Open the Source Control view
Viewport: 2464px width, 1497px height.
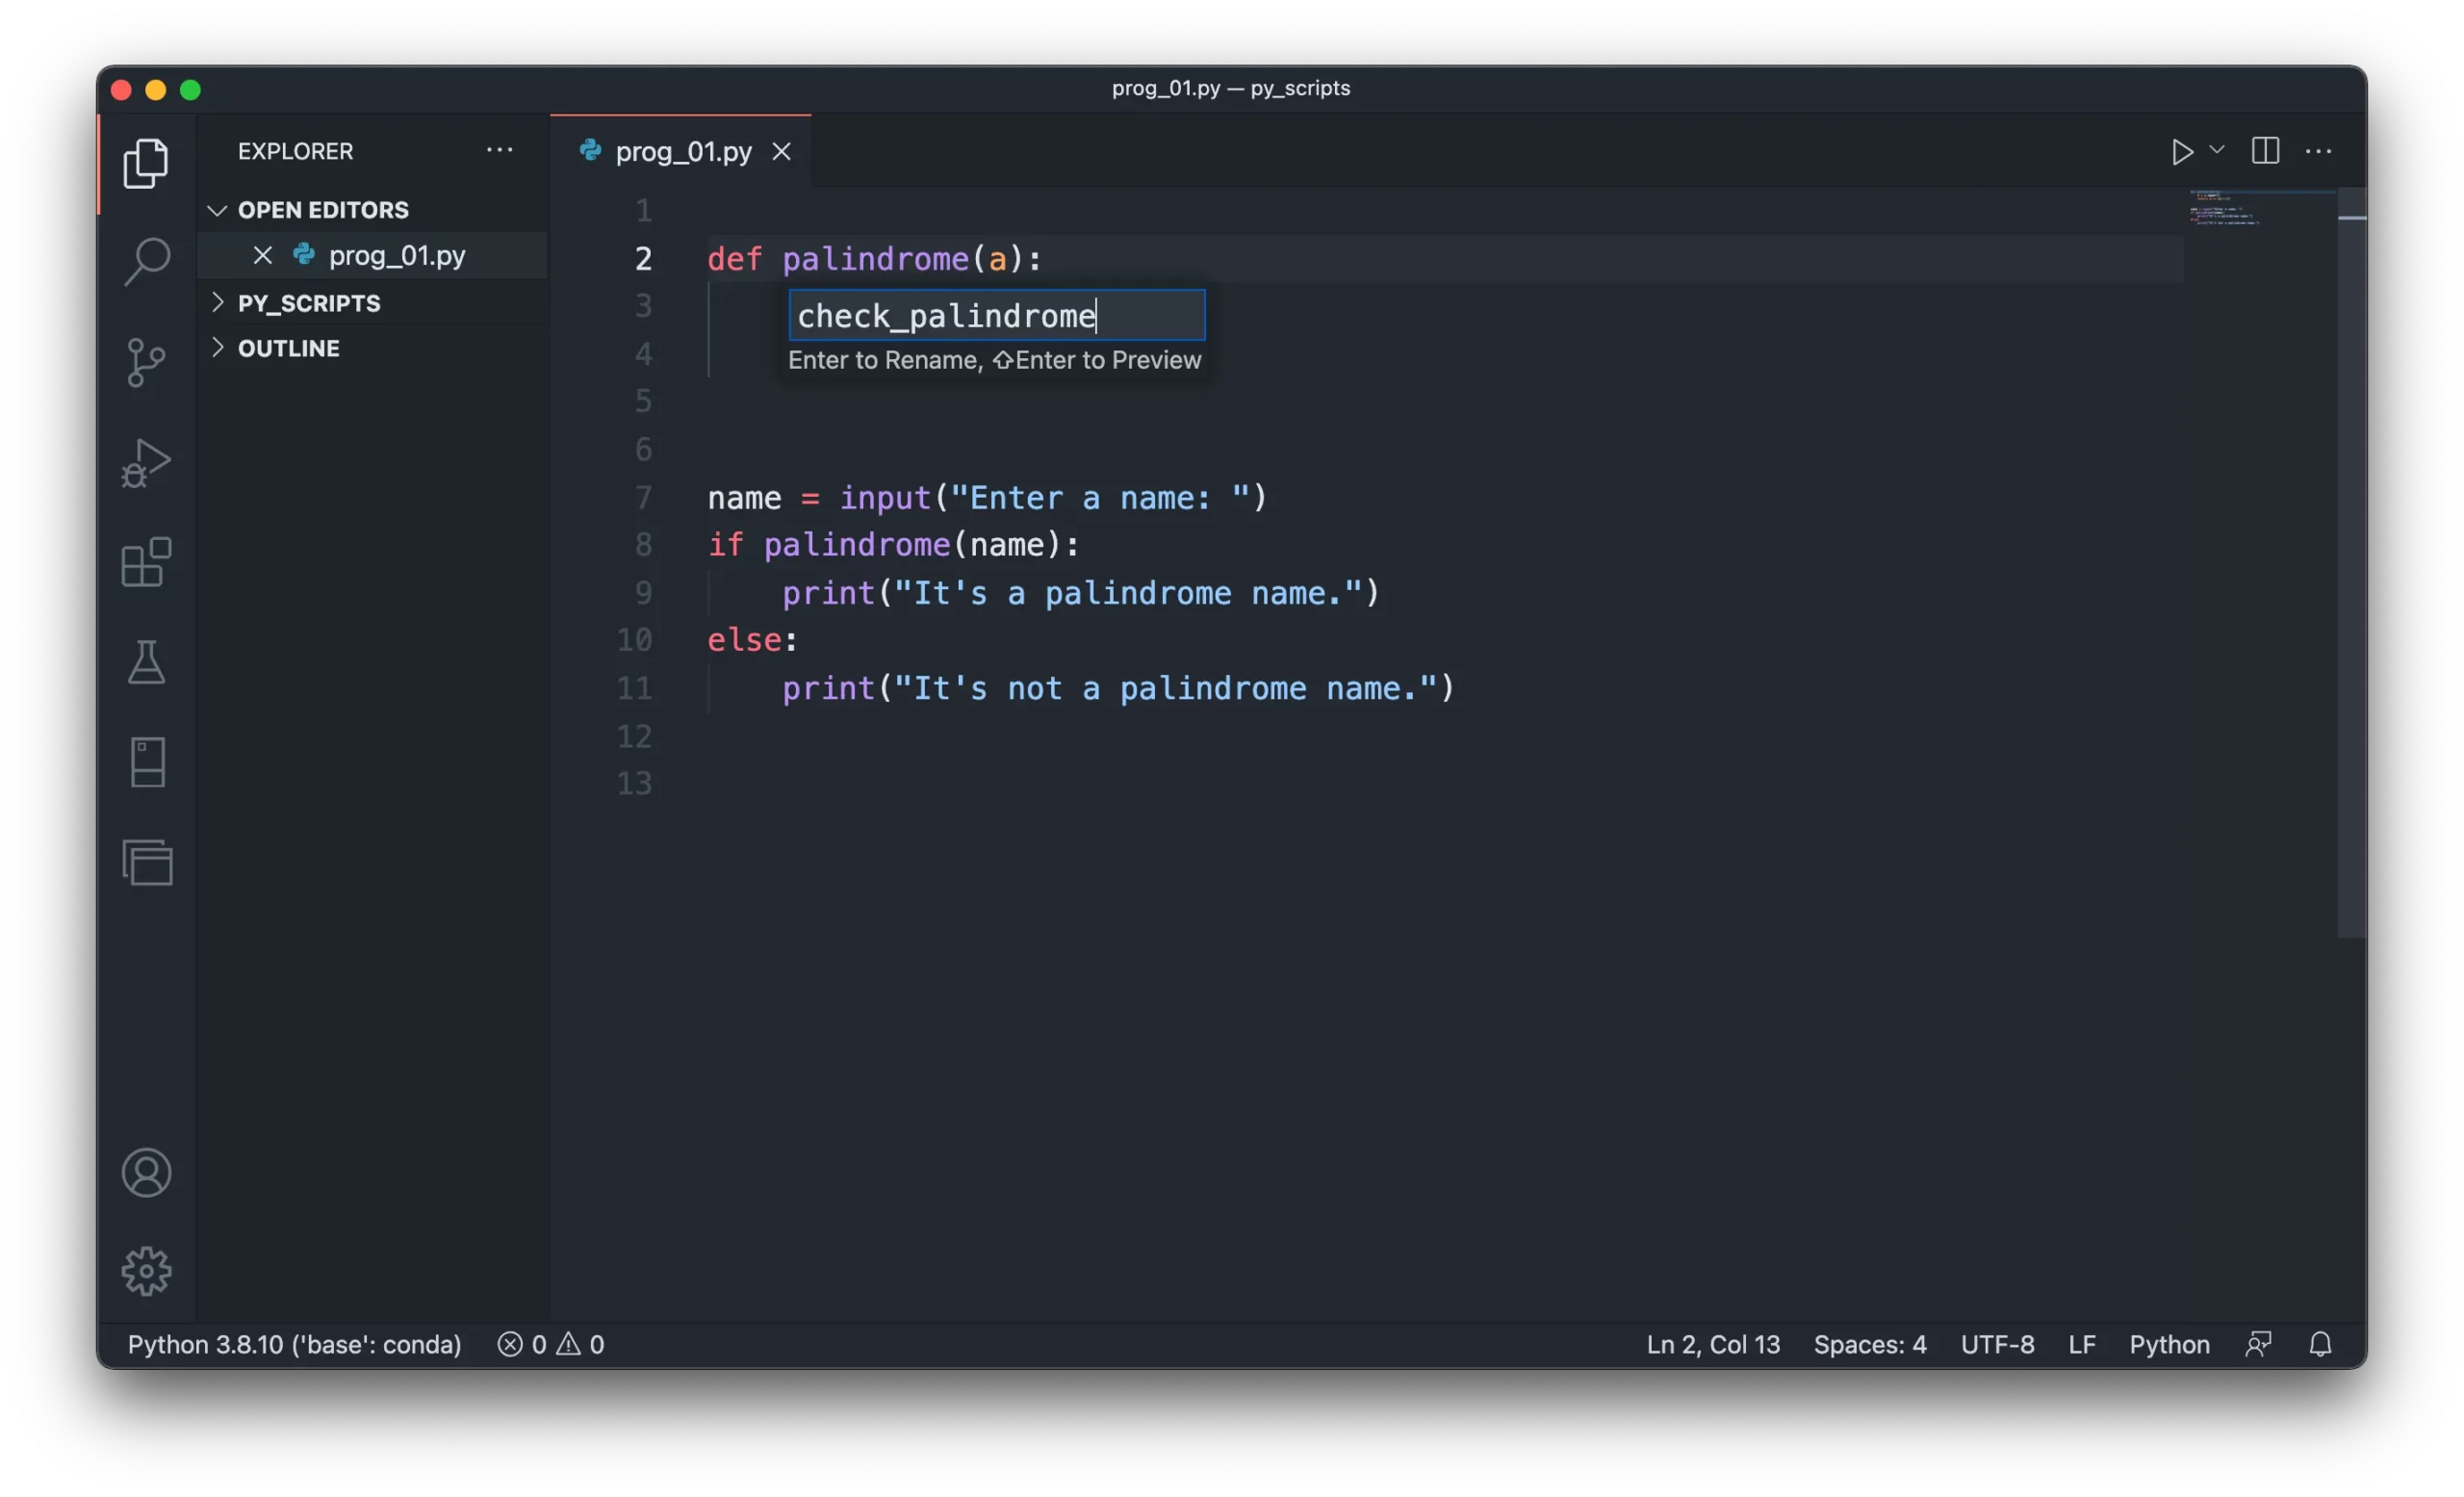click(147, 362)
